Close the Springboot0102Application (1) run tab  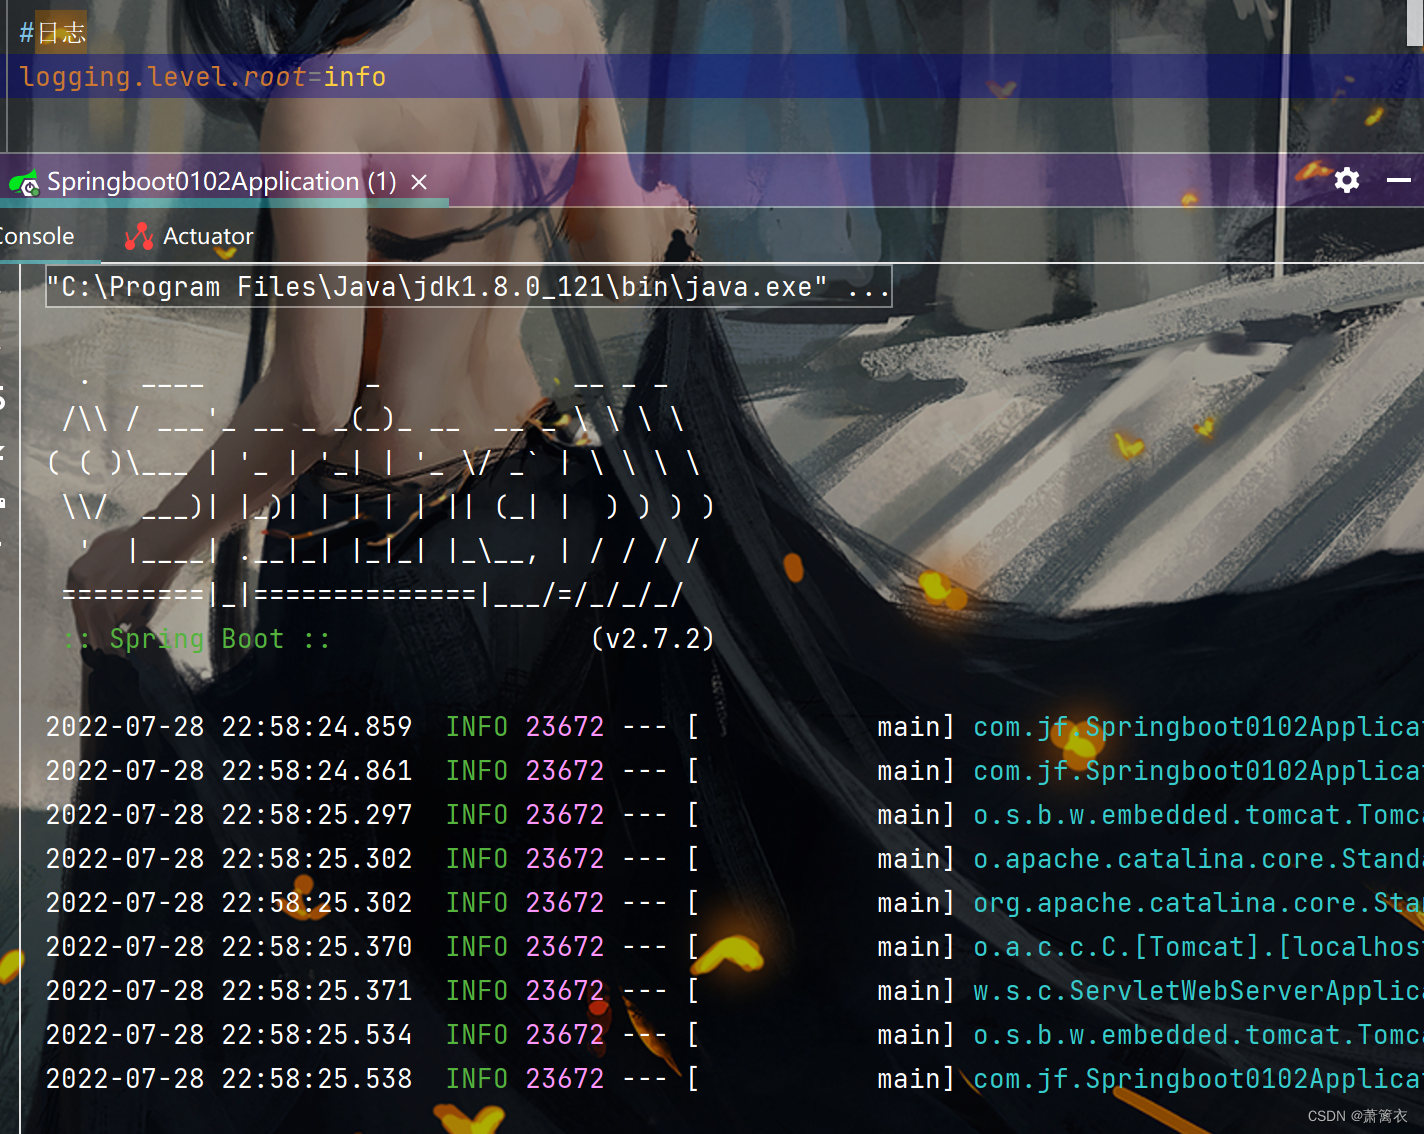[x=419, y=182]
